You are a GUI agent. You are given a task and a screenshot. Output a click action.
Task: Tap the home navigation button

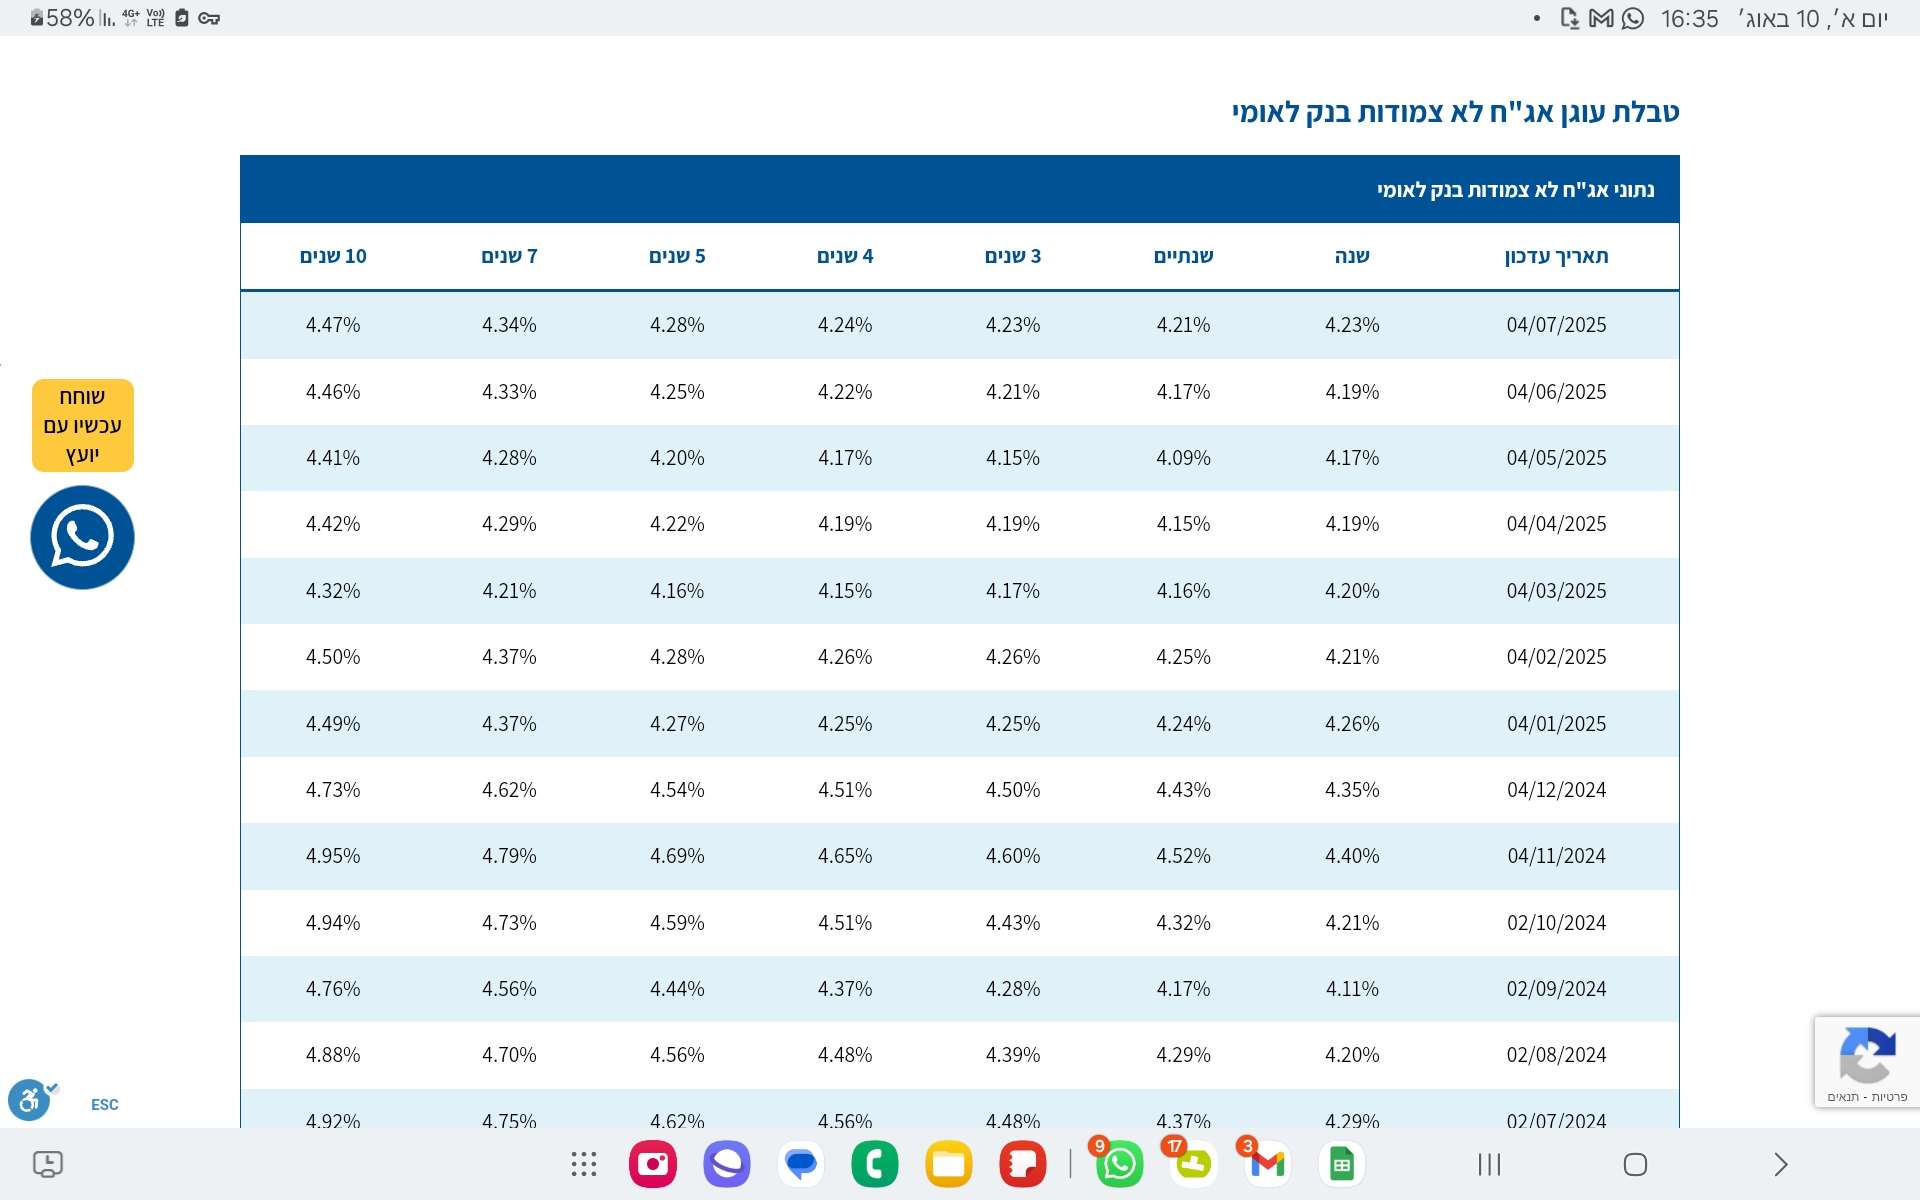click(1635, 1164)
